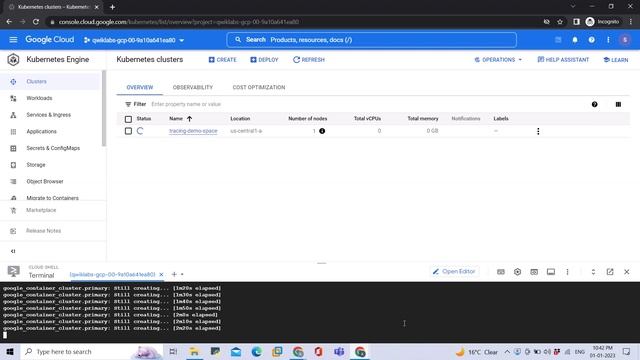This screenshot has height=360, width=640.
Task: Click the Open Editor button
Action: coord(454,271)
